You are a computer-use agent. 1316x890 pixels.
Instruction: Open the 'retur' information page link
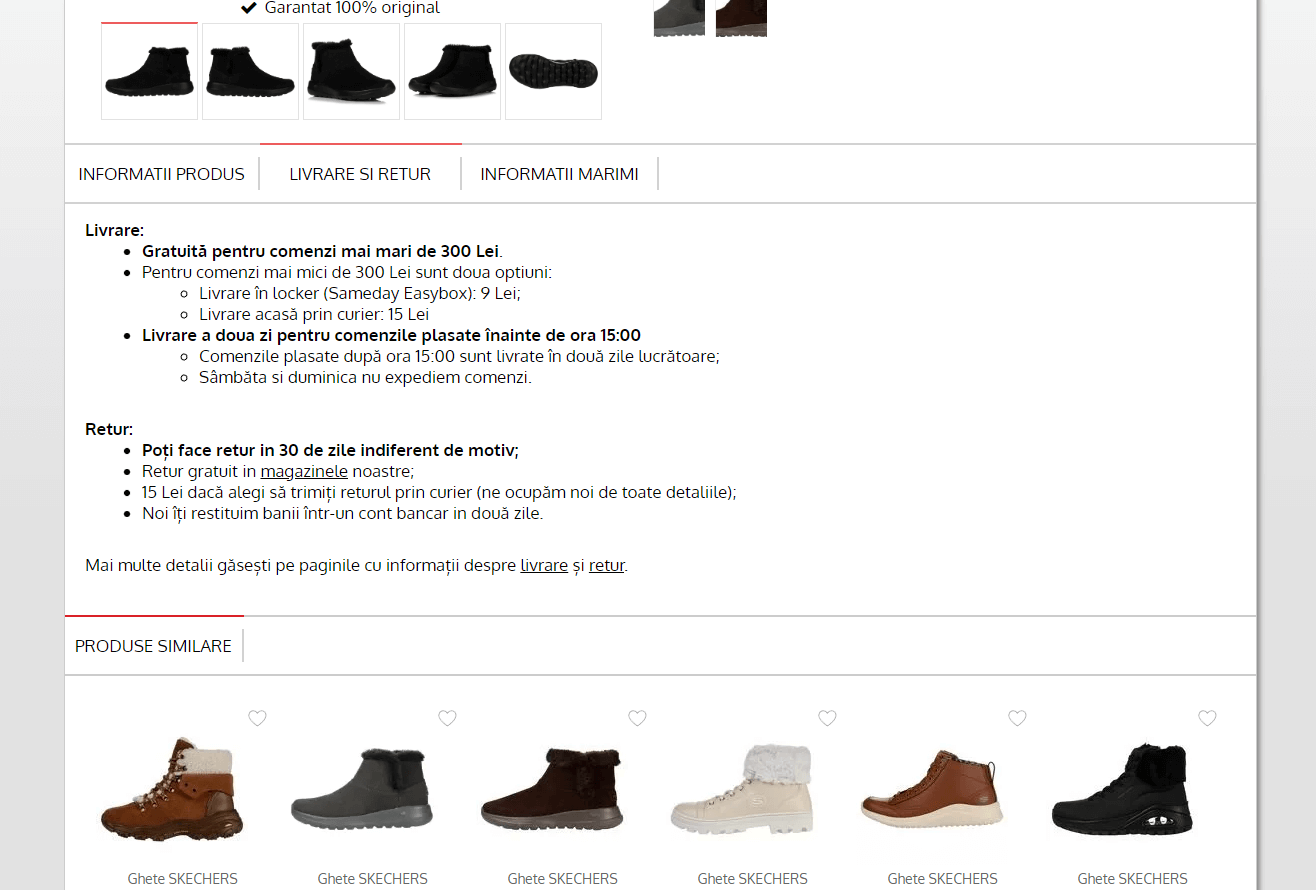606,565
